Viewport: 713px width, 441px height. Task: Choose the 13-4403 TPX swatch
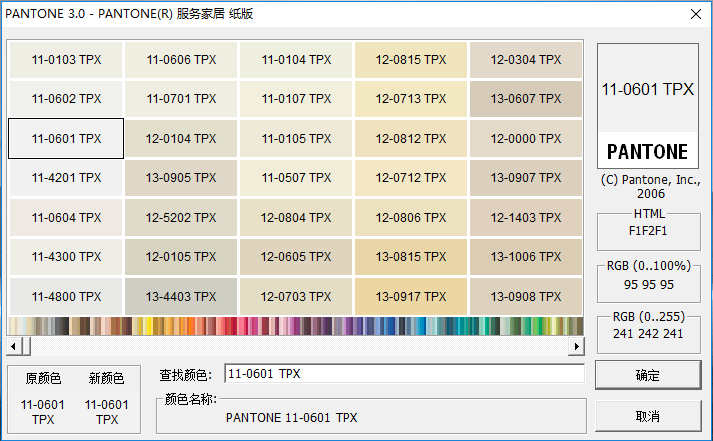[181, 296]
